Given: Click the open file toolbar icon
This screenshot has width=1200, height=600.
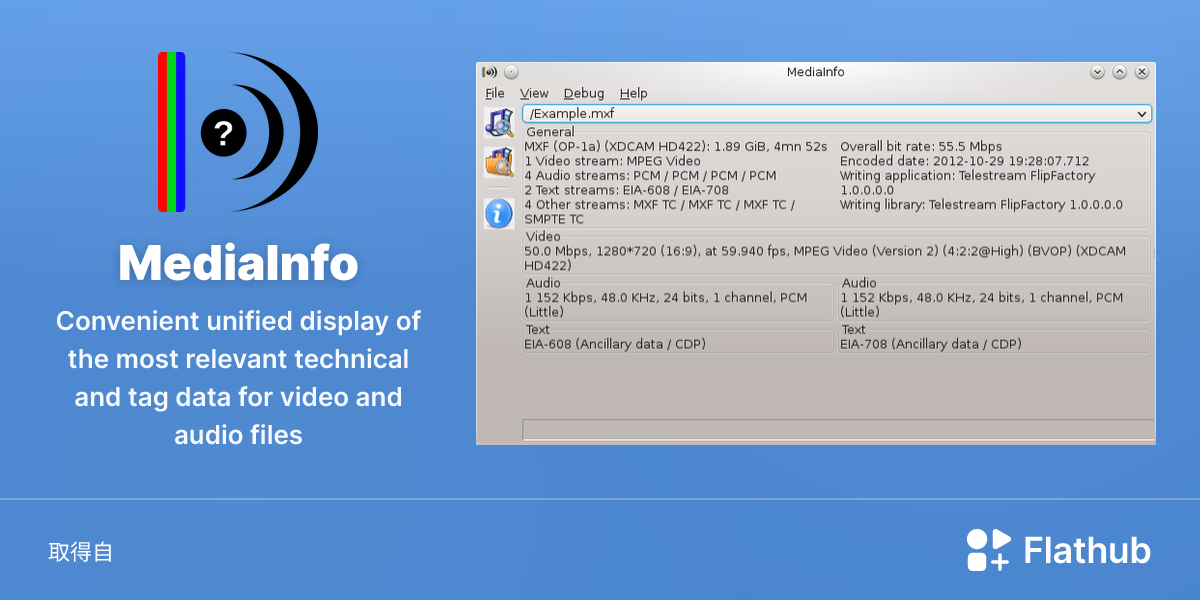Looking at the screenshot, I should [499, 122].
